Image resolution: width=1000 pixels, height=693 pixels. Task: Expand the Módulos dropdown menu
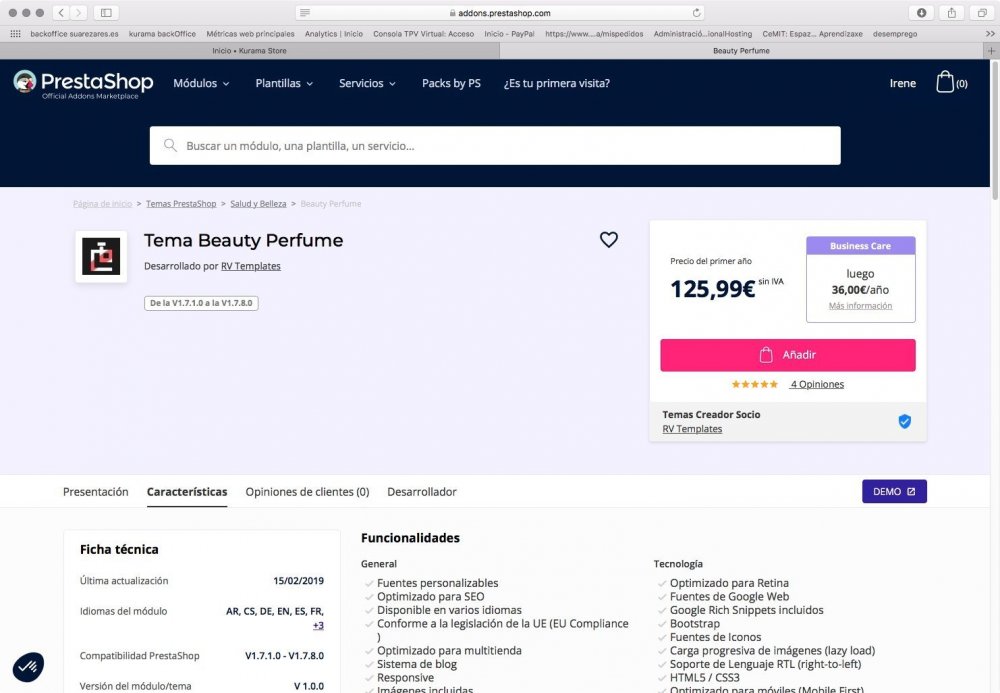pos(201,83)
